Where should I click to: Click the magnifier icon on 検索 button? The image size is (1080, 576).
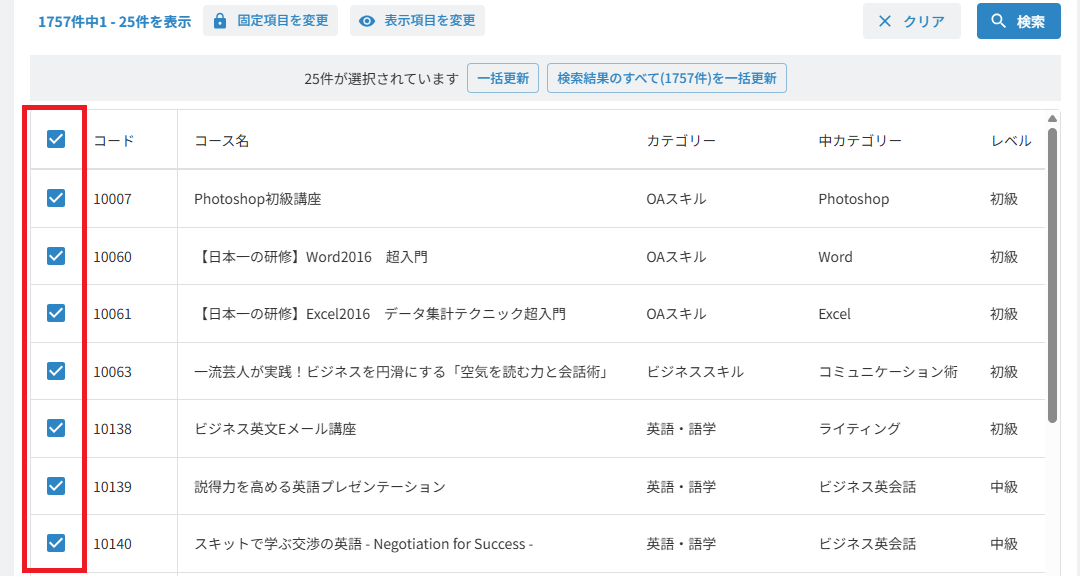tap(998, 21)
